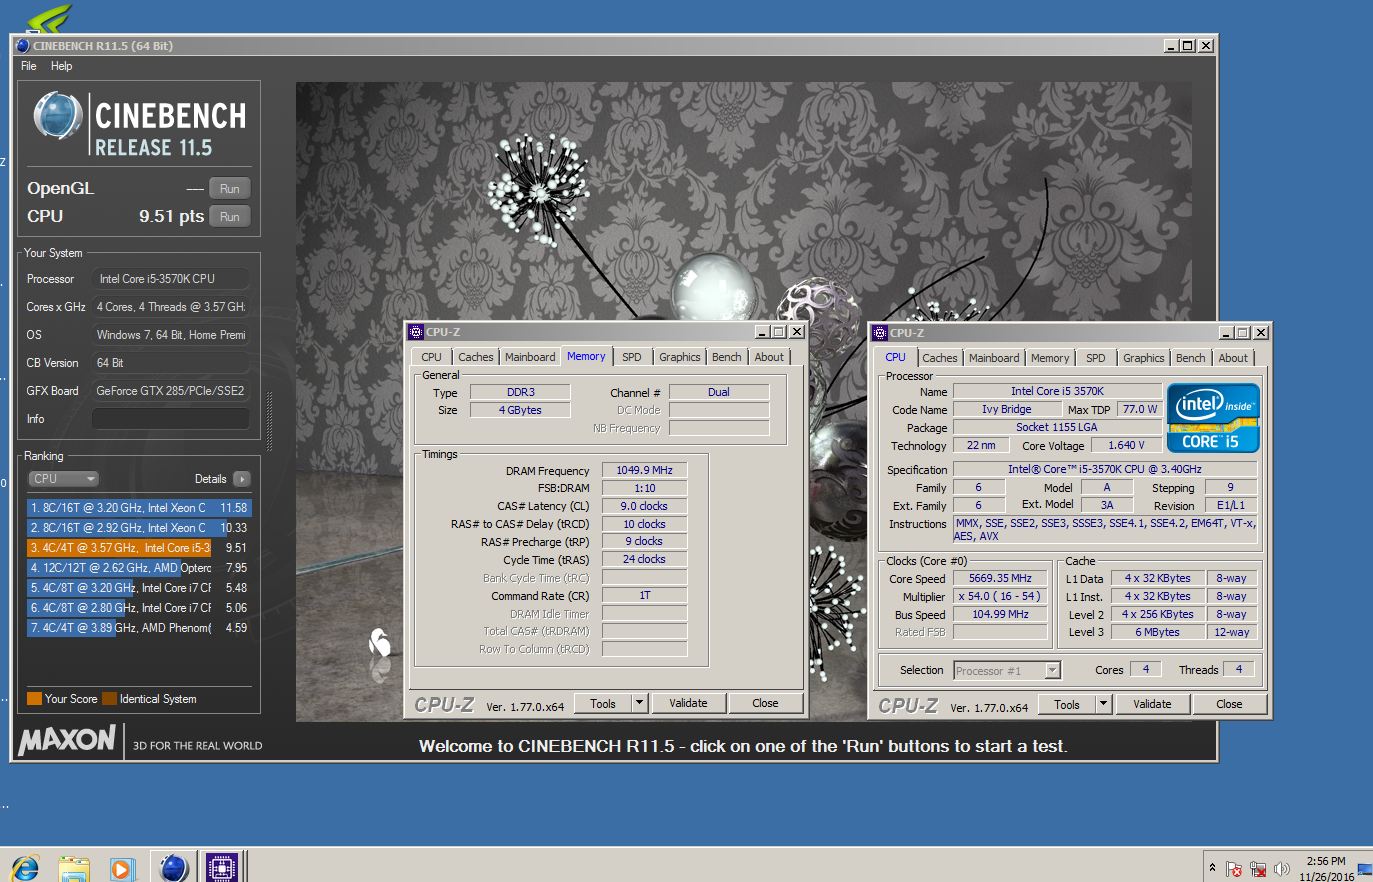Click CPU-Z Memory window title icon
This screenshot has height=882, width=1373.
[x=416, y=332]
